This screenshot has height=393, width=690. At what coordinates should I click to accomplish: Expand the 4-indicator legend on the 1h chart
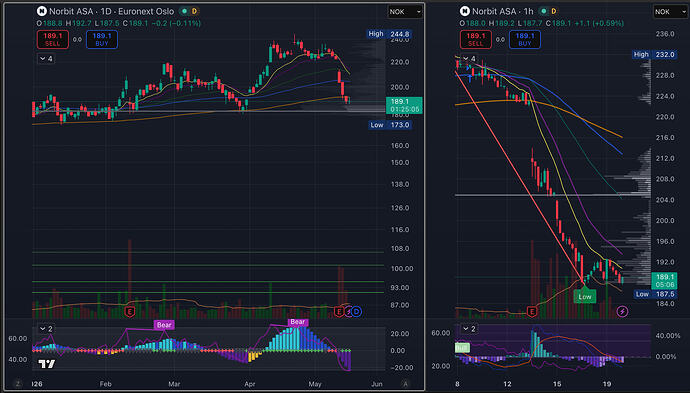coord(469,59)
